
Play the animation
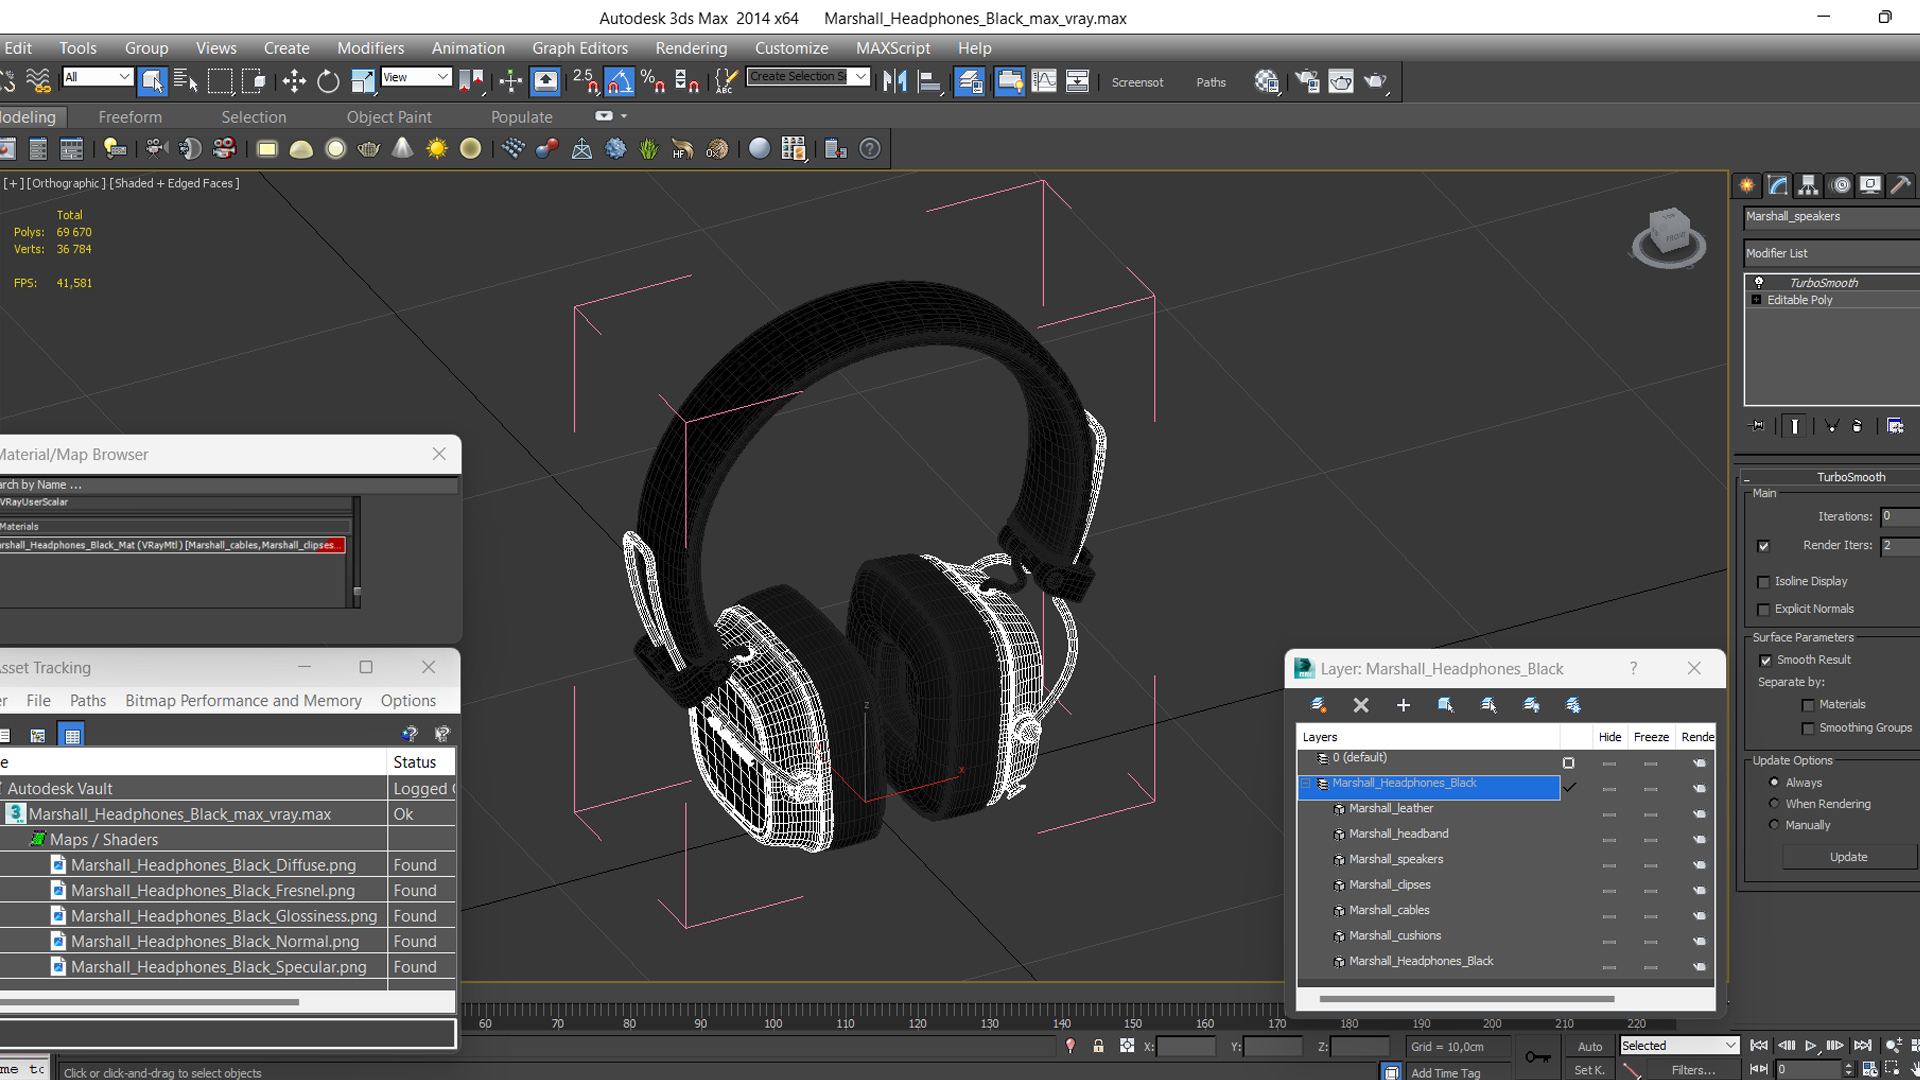point(1811,1046)
